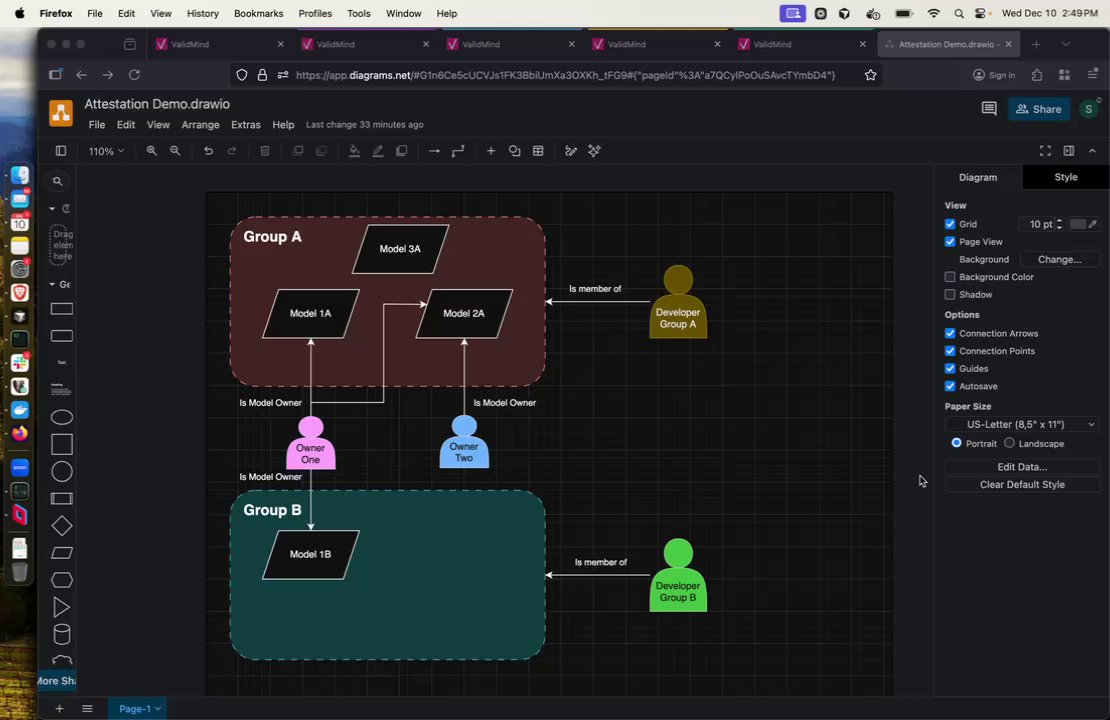
Task: Collapse the scratchpad section in sidebar
Action: click(x=52, y=209)
